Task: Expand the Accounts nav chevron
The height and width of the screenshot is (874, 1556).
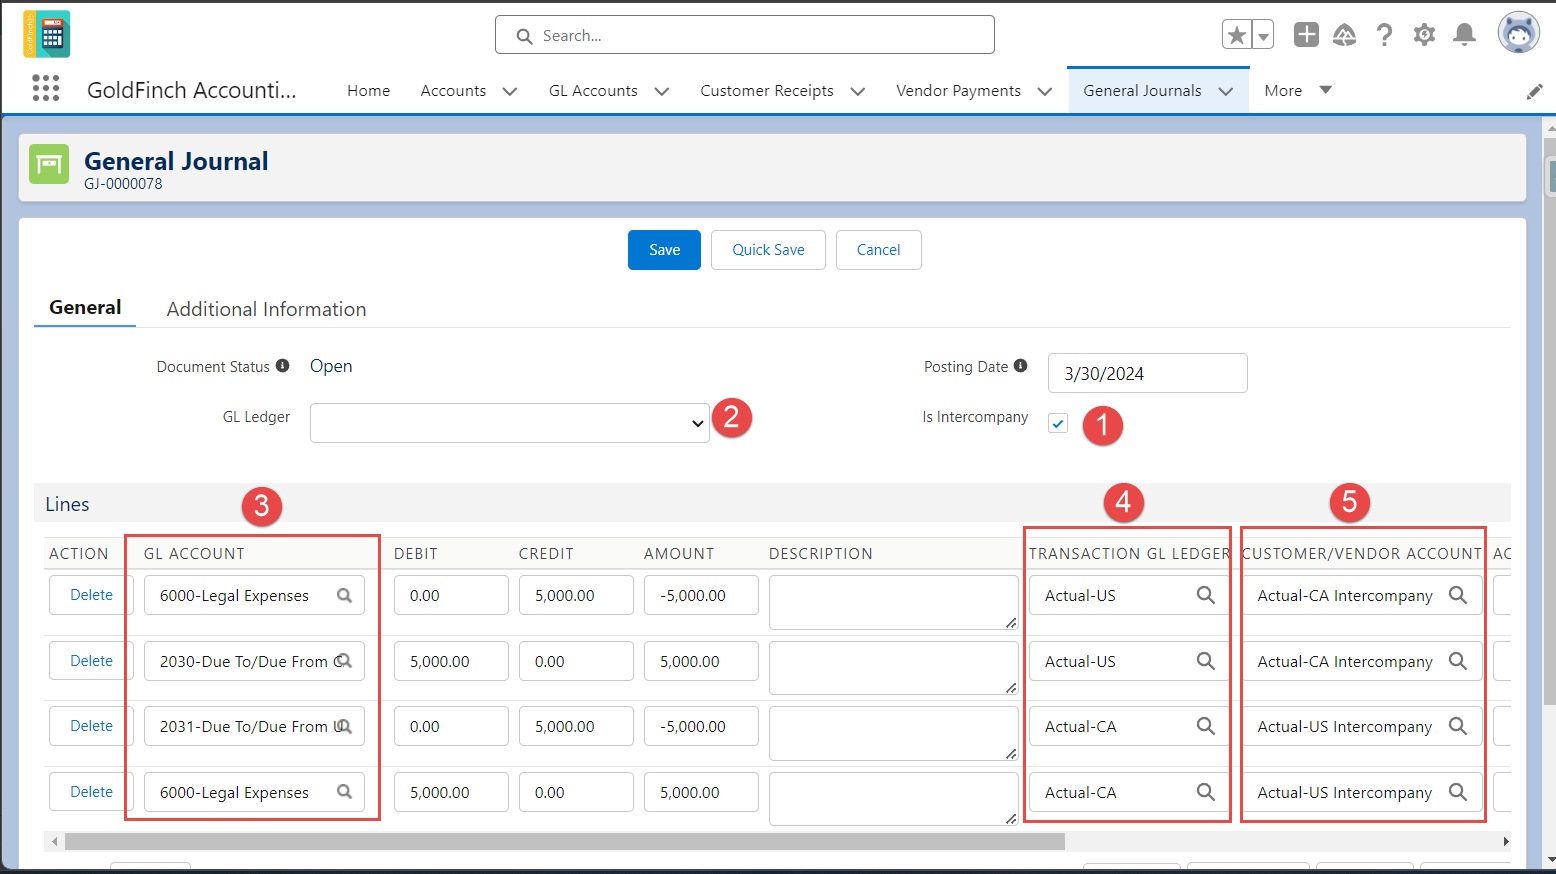Action: pyautogui.click(x=509, y=91)
